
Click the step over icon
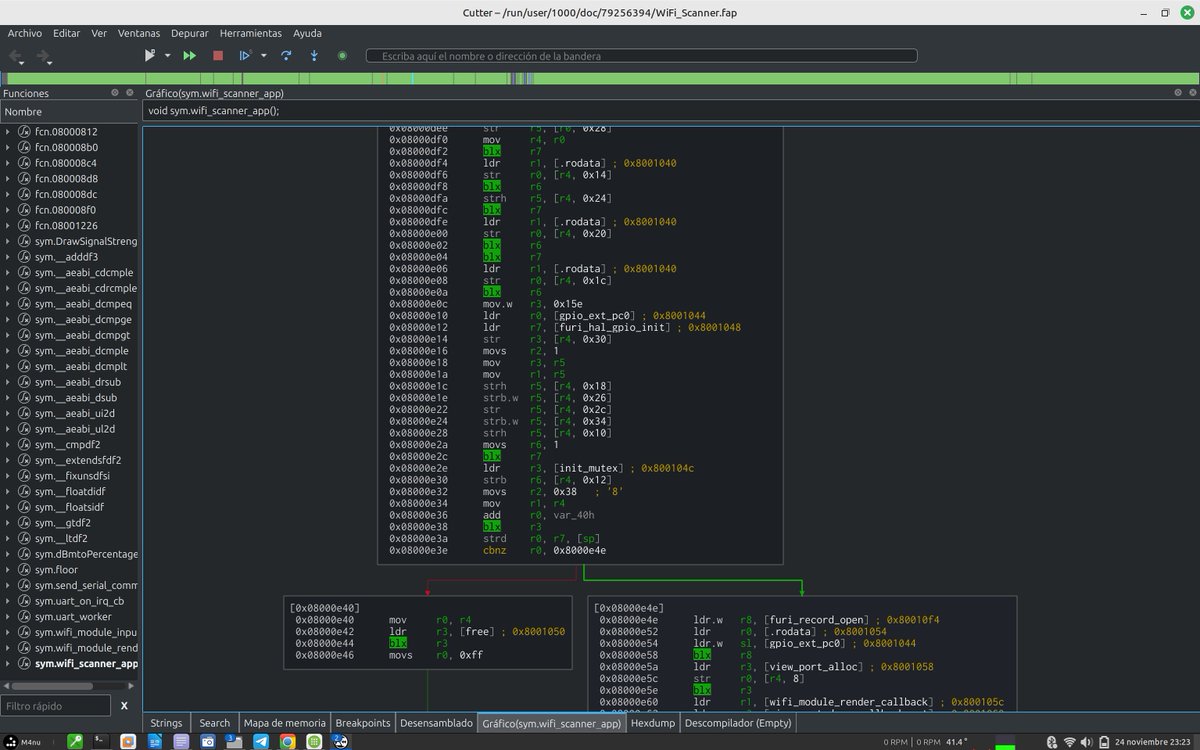coord(286,56)
